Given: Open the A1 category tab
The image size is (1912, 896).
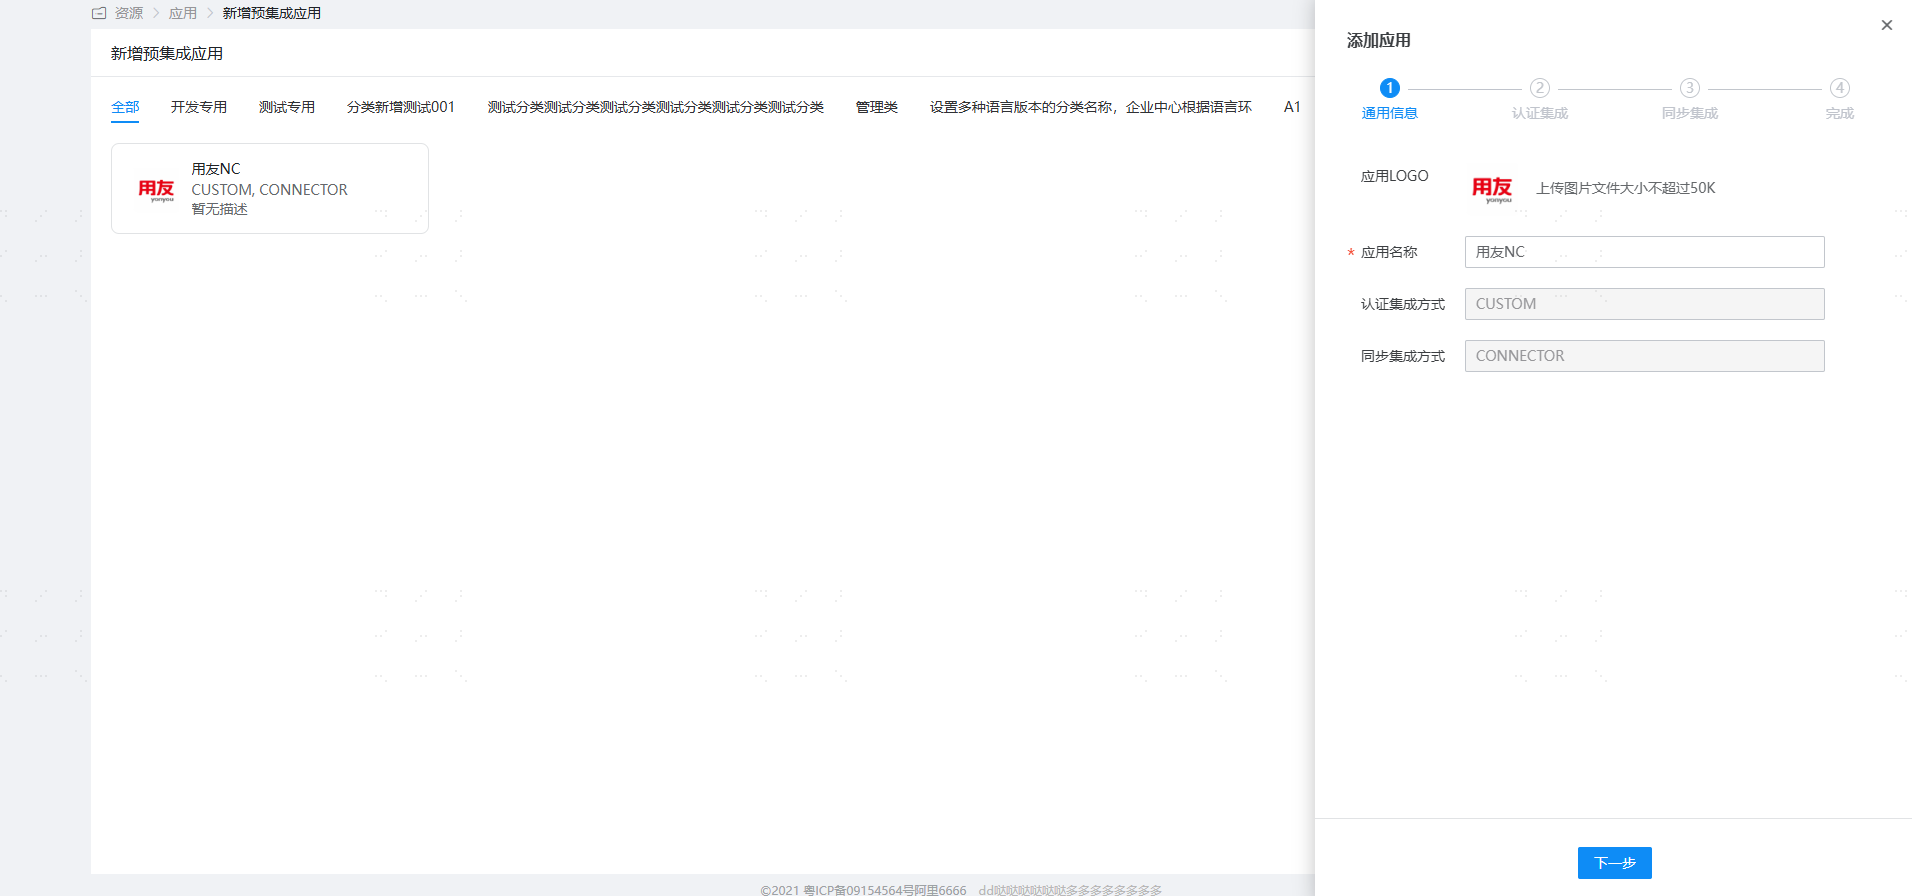Looking at the screenshot, I should [x=1291, y=107].
